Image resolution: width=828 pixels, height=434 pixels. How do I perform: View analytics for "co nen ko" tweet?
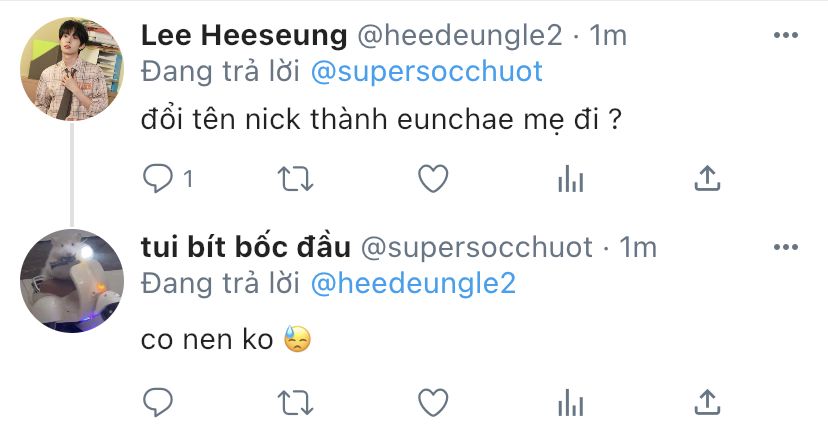(570, 402)
